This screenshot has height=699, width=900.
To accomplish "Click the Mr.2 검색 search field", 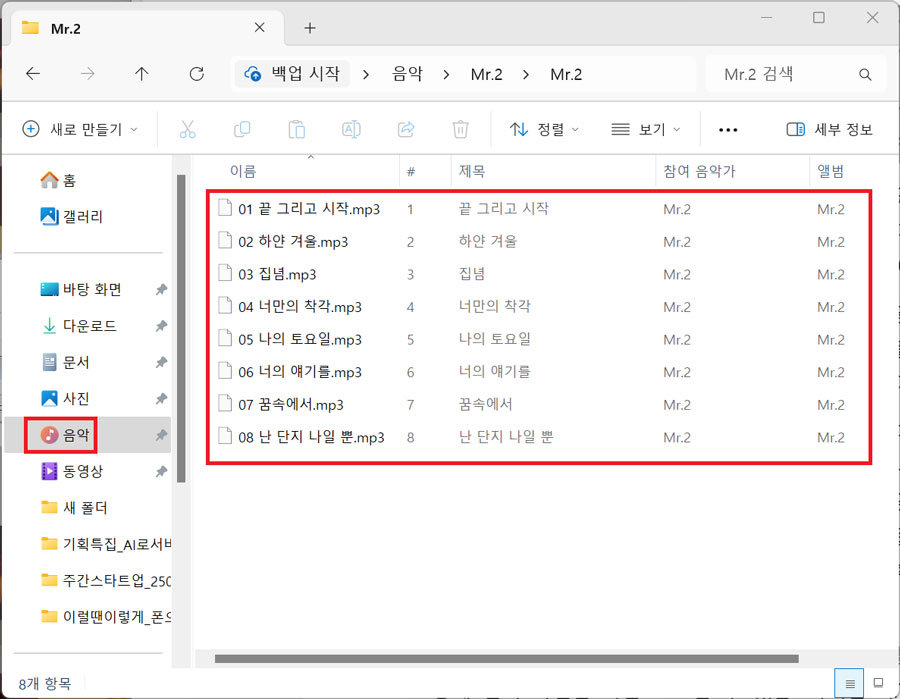I will (785, 74).
